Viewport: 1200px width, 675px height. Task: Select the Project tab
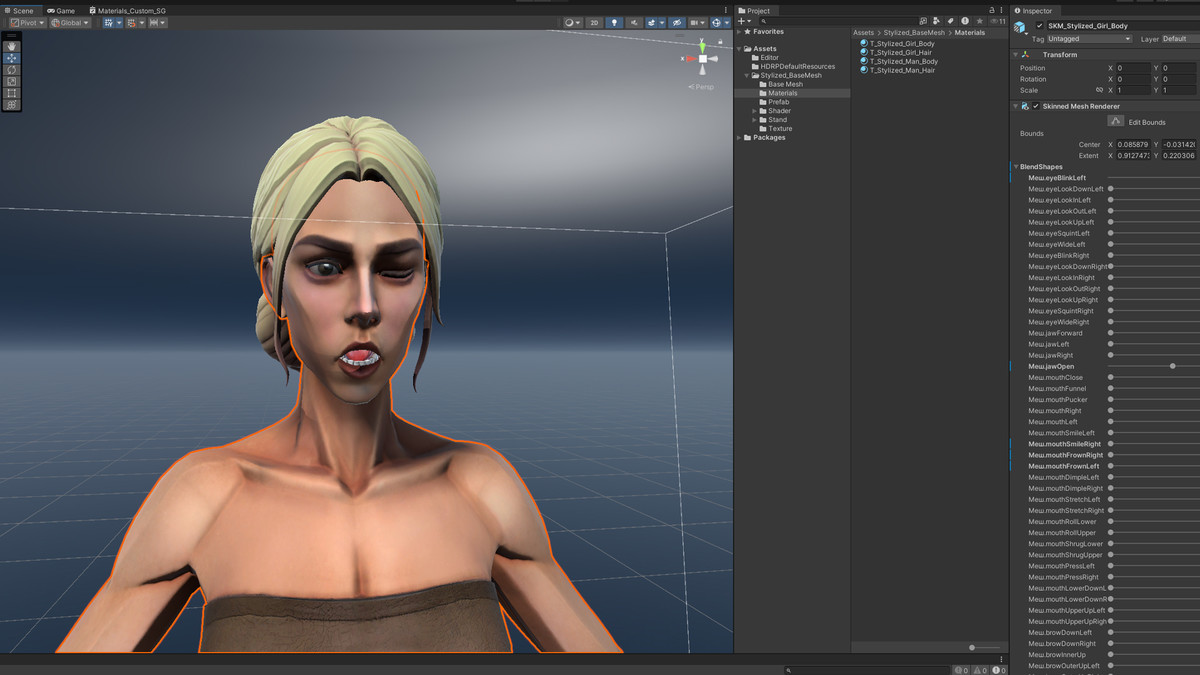pos(754,10)
